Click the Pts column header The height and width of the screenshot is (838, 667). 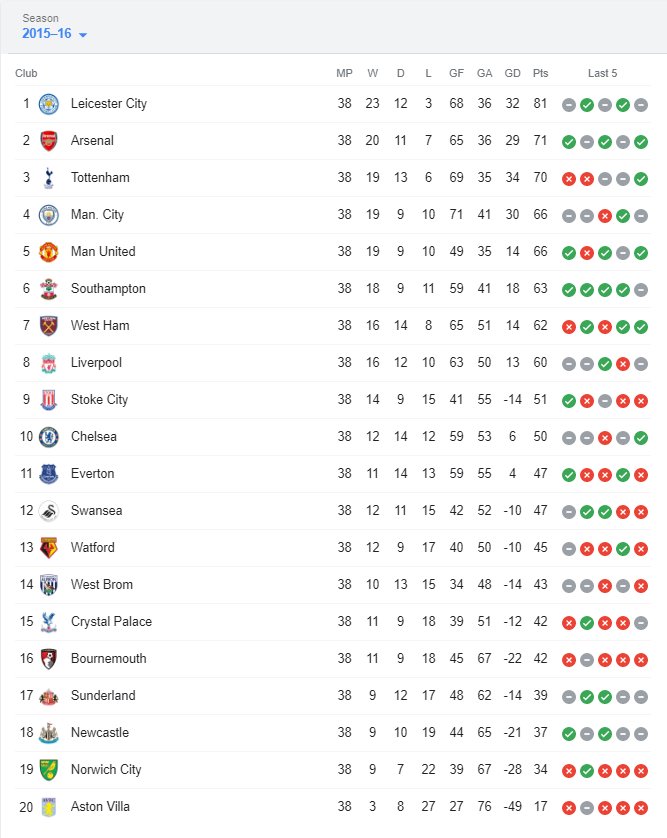[x=541, y=73]
